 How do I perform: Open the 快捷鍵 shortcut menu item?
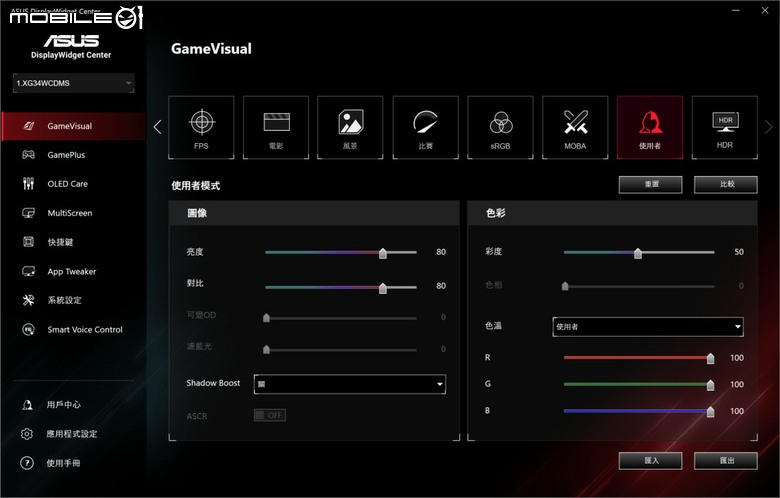coord(74,242)
